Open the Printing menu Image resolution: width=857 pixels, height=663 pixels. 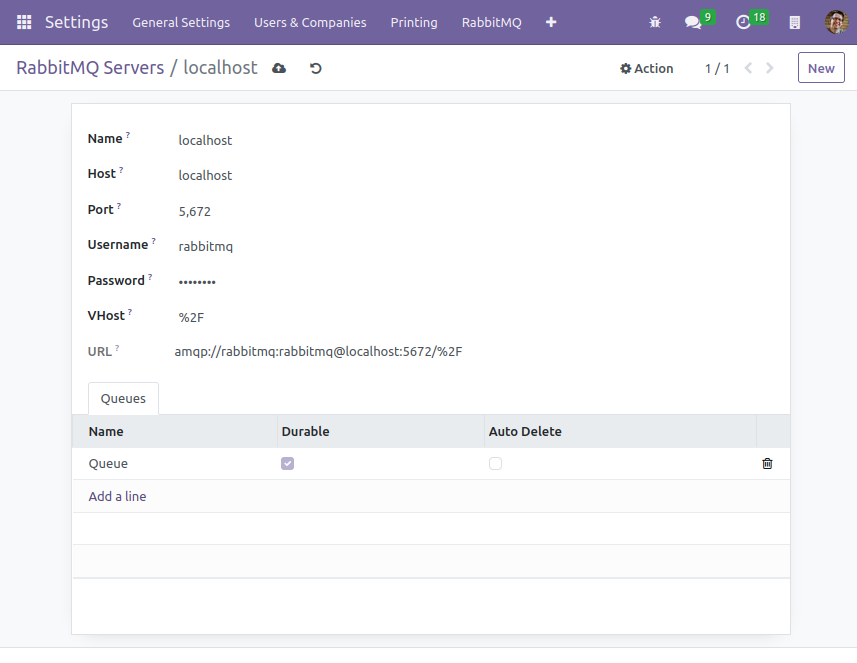click(414, 22)
